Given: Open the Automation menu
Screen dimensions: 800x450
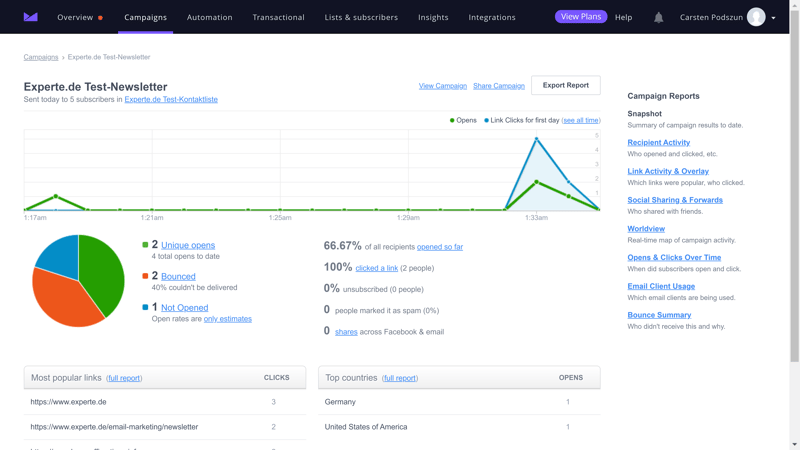Looking at the screenshot, I should tap(210, 17).
